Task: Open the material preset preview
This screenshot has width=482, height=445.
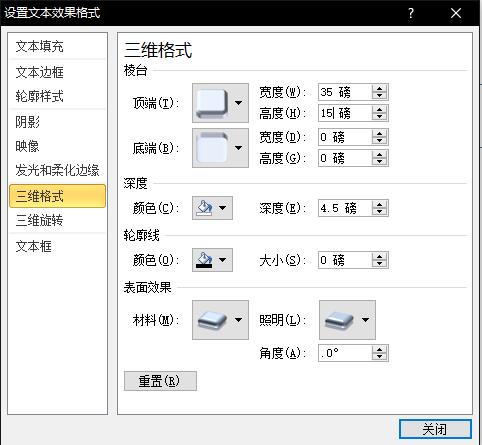Action: 212,320
